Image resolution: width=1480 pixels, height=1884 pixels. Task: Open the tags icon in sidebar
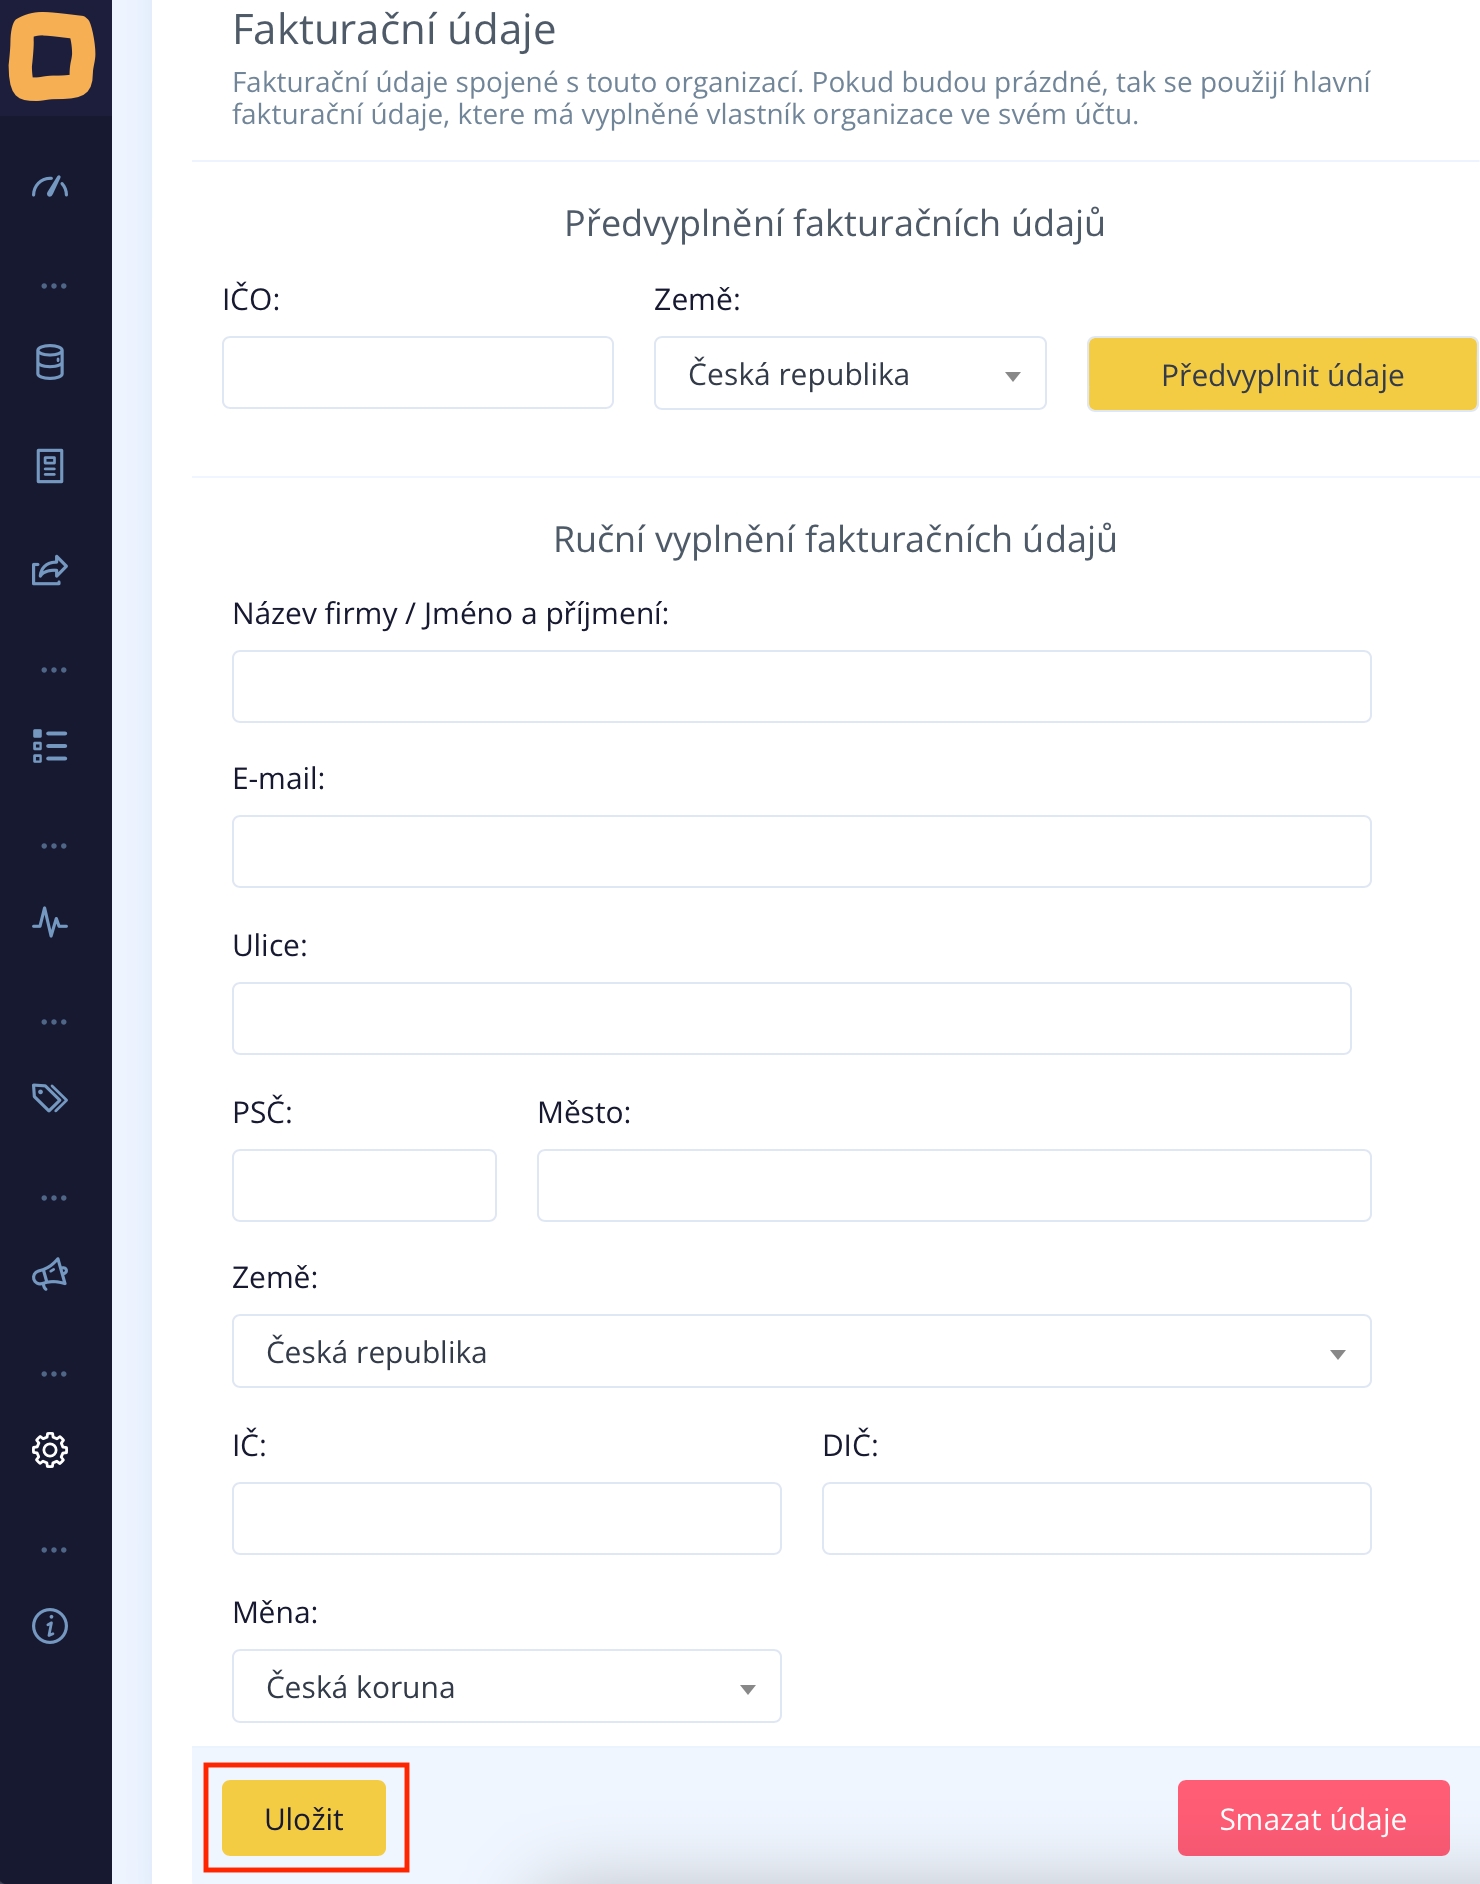pos(50,1098)
